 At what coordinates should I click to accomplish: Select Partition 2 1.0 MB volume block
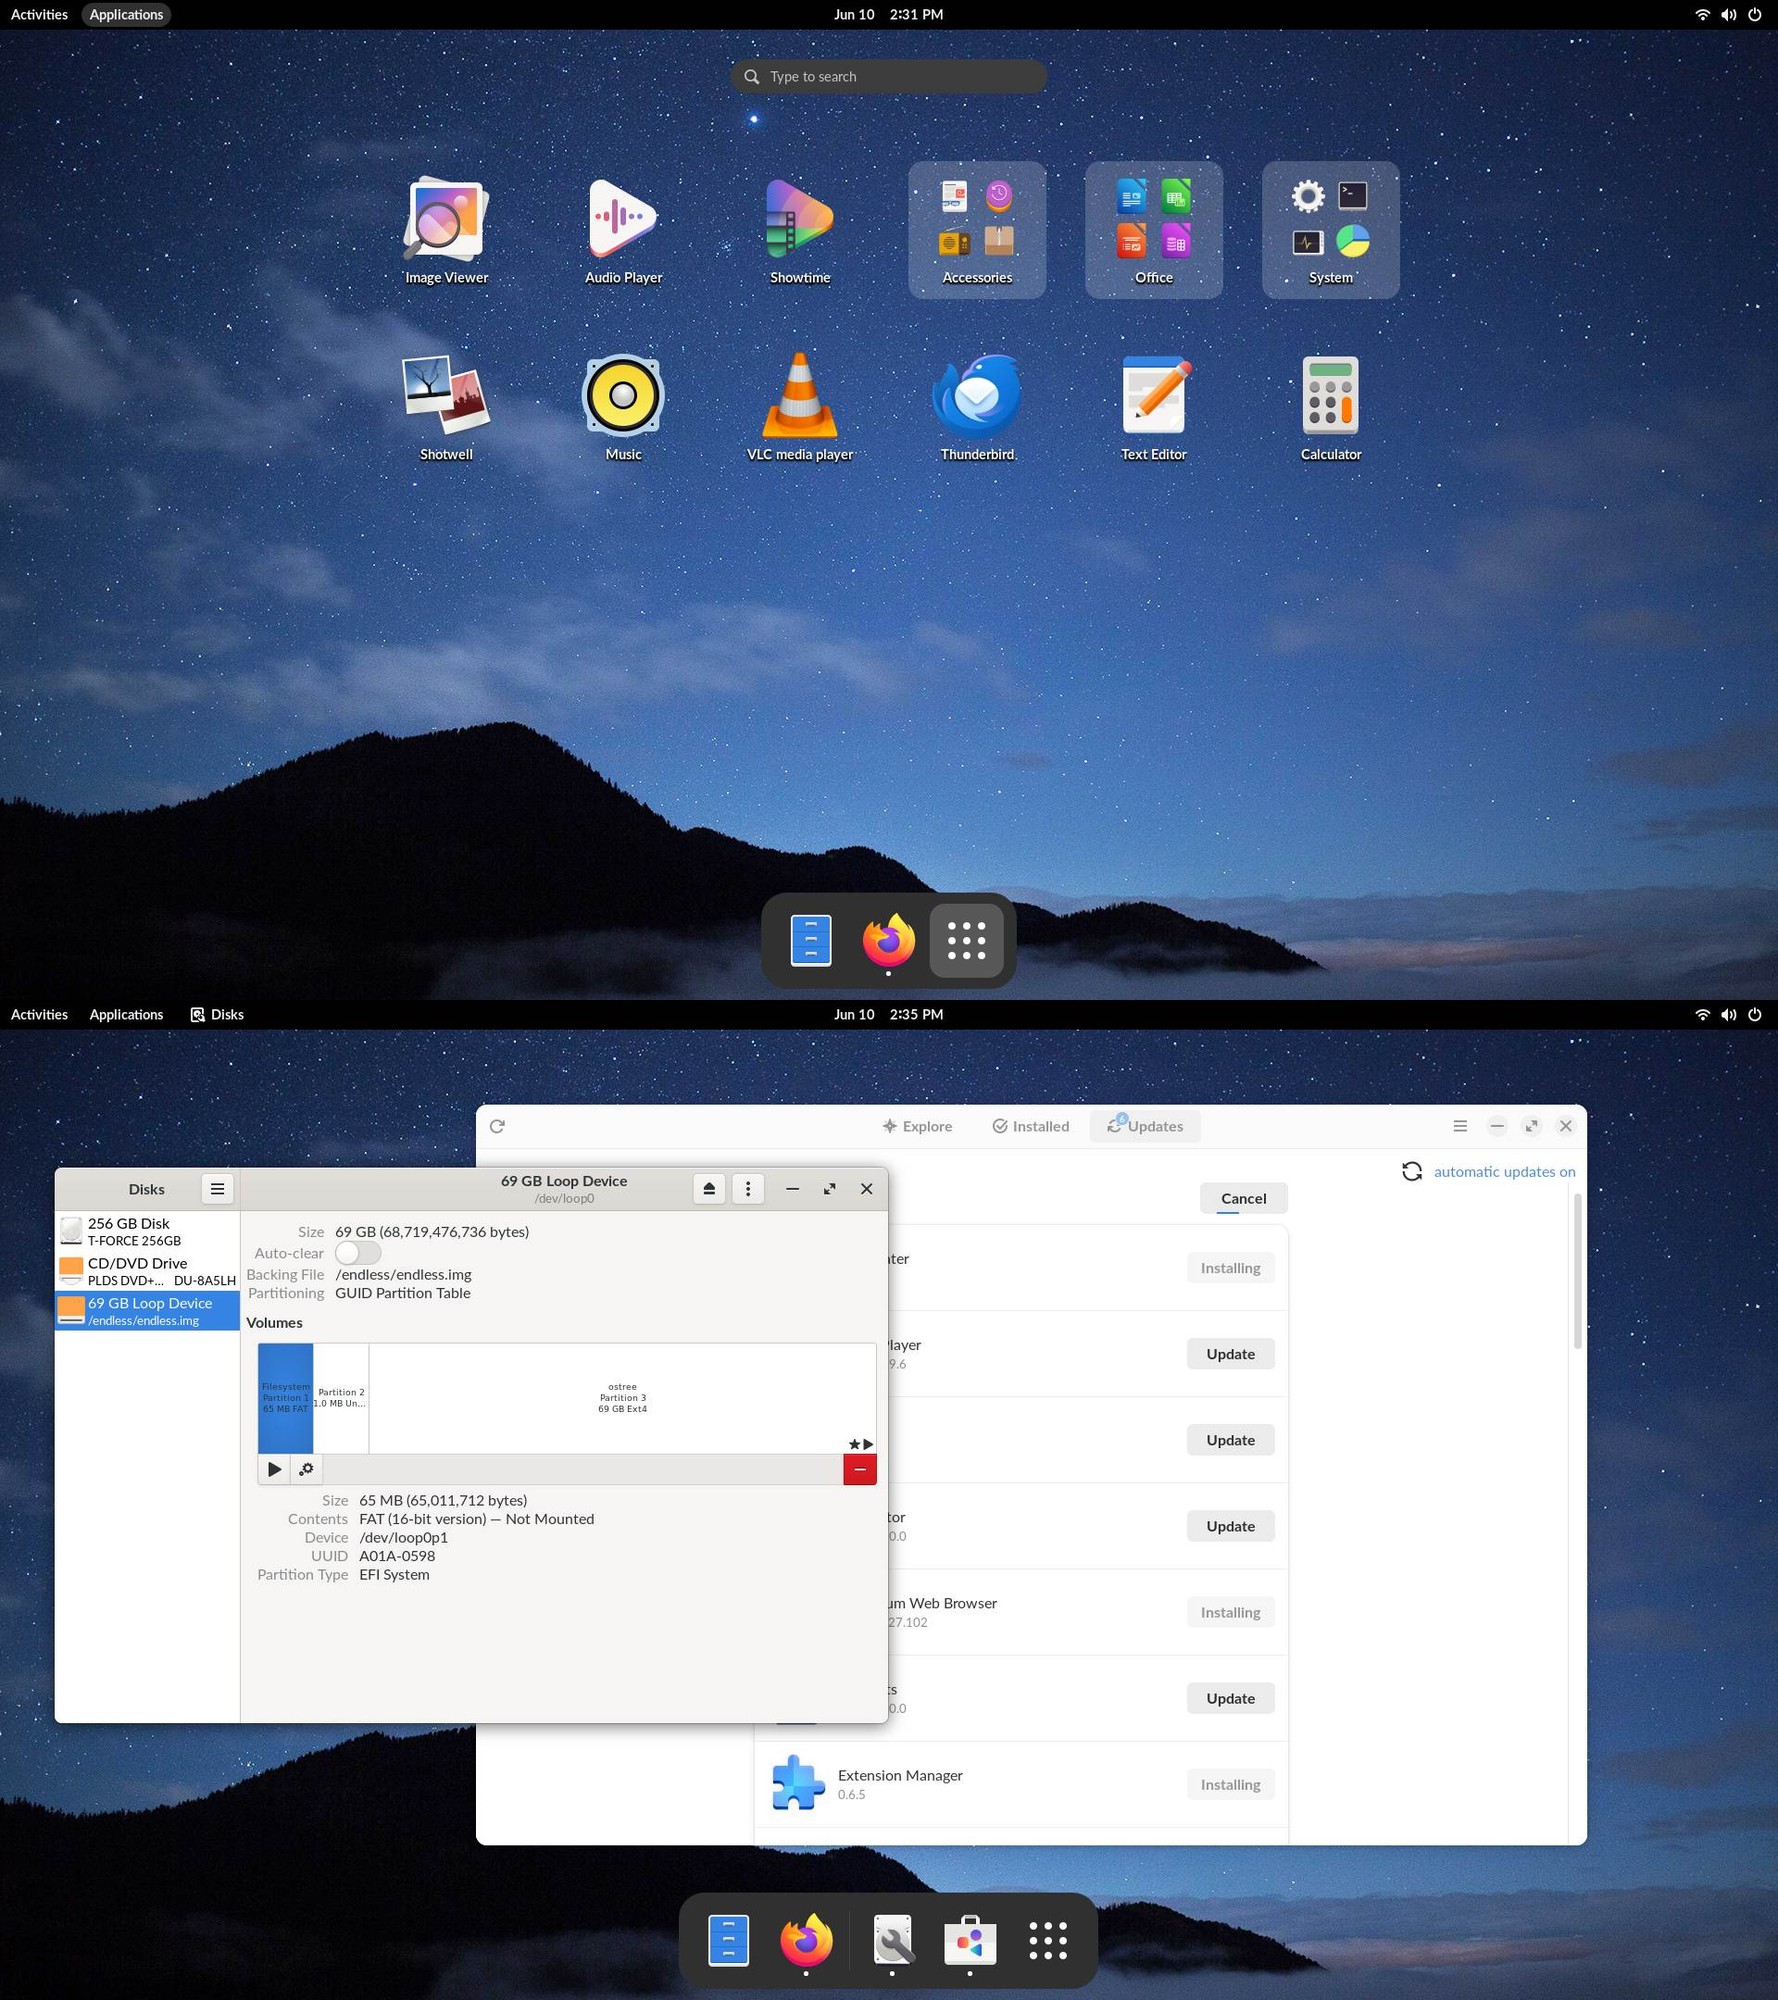pos(341,1398)
